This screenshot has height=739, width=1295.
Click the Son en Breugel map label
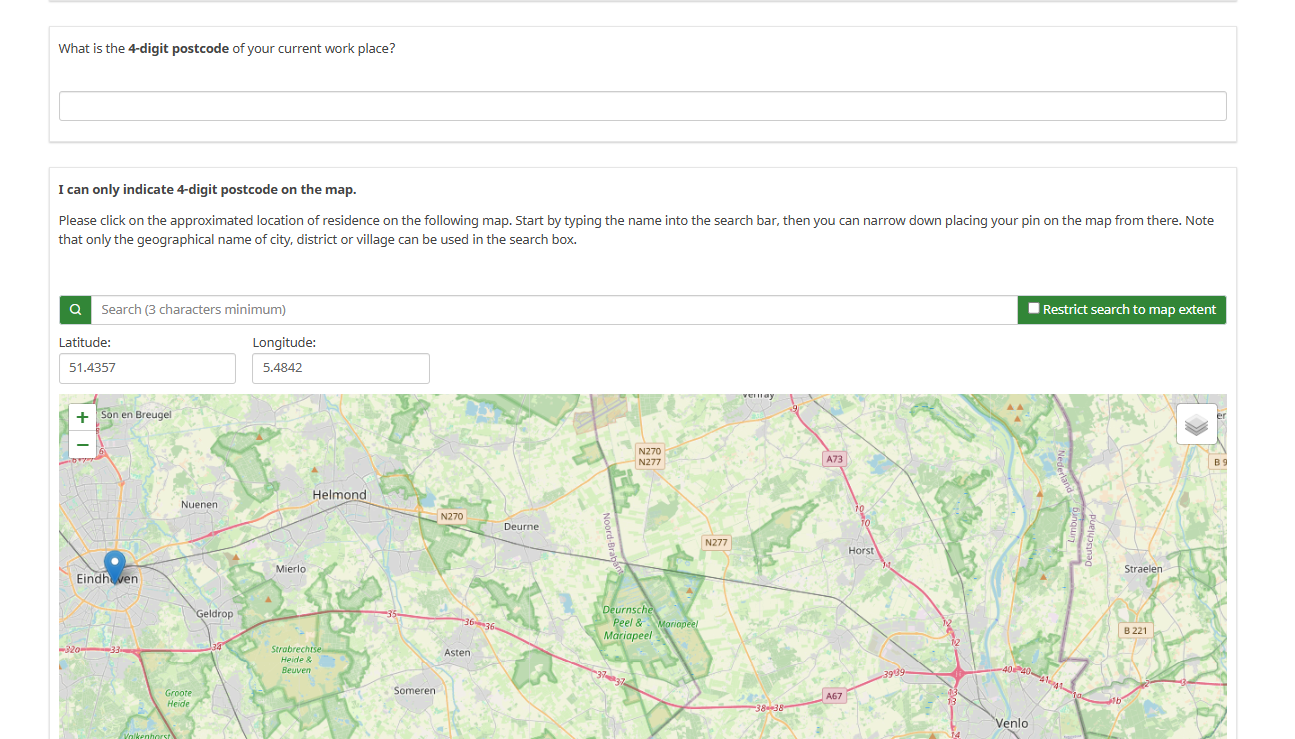click(136, 414)
